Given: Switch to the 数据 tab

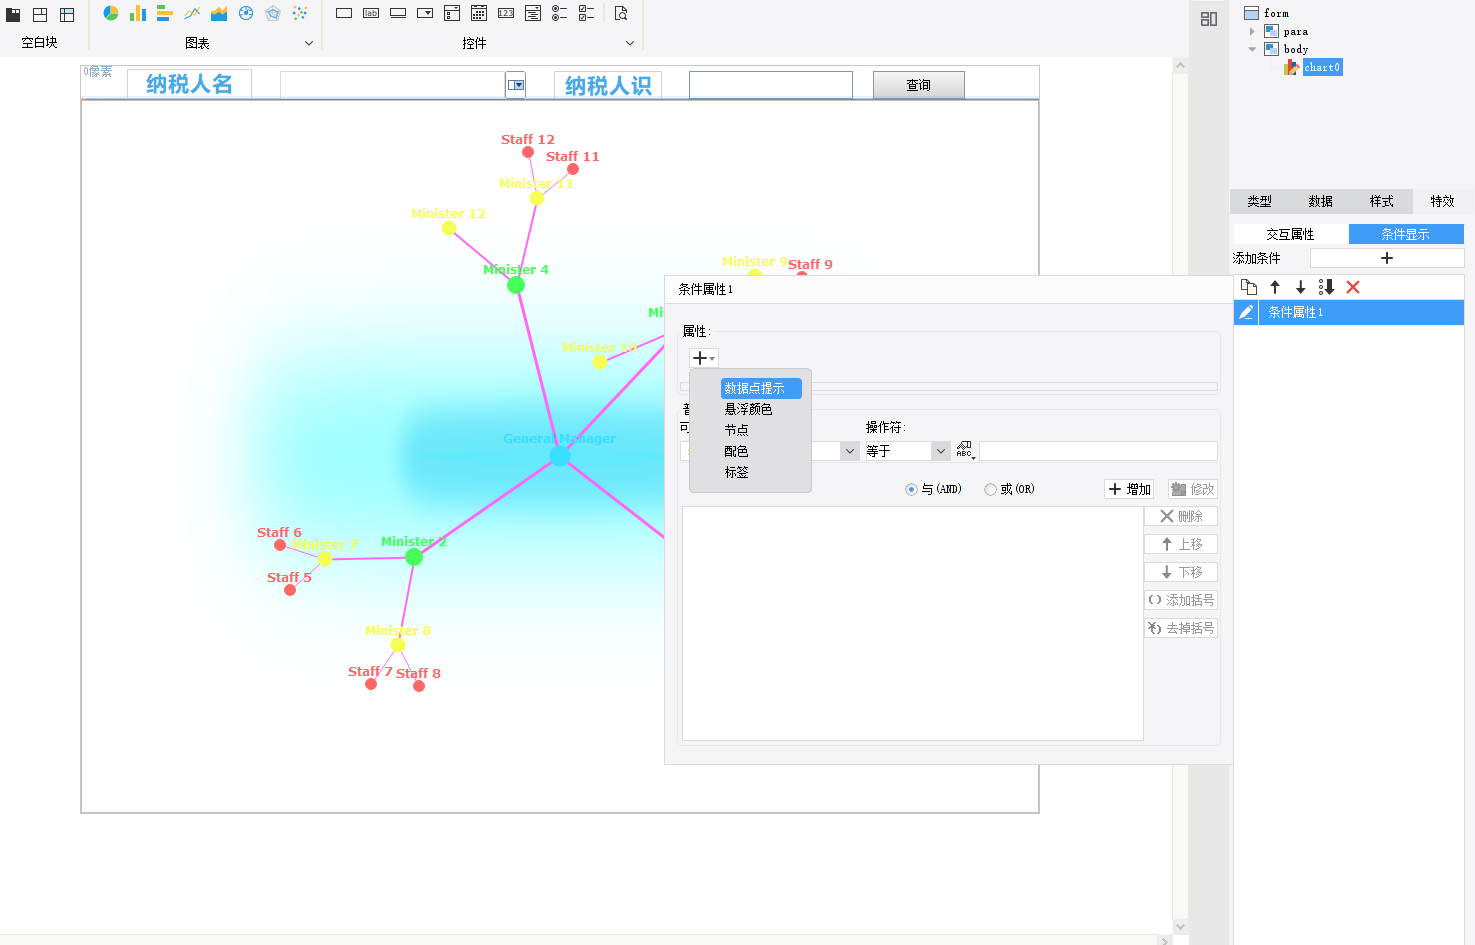Looking at the screenshot, I should coord(1321,201).
